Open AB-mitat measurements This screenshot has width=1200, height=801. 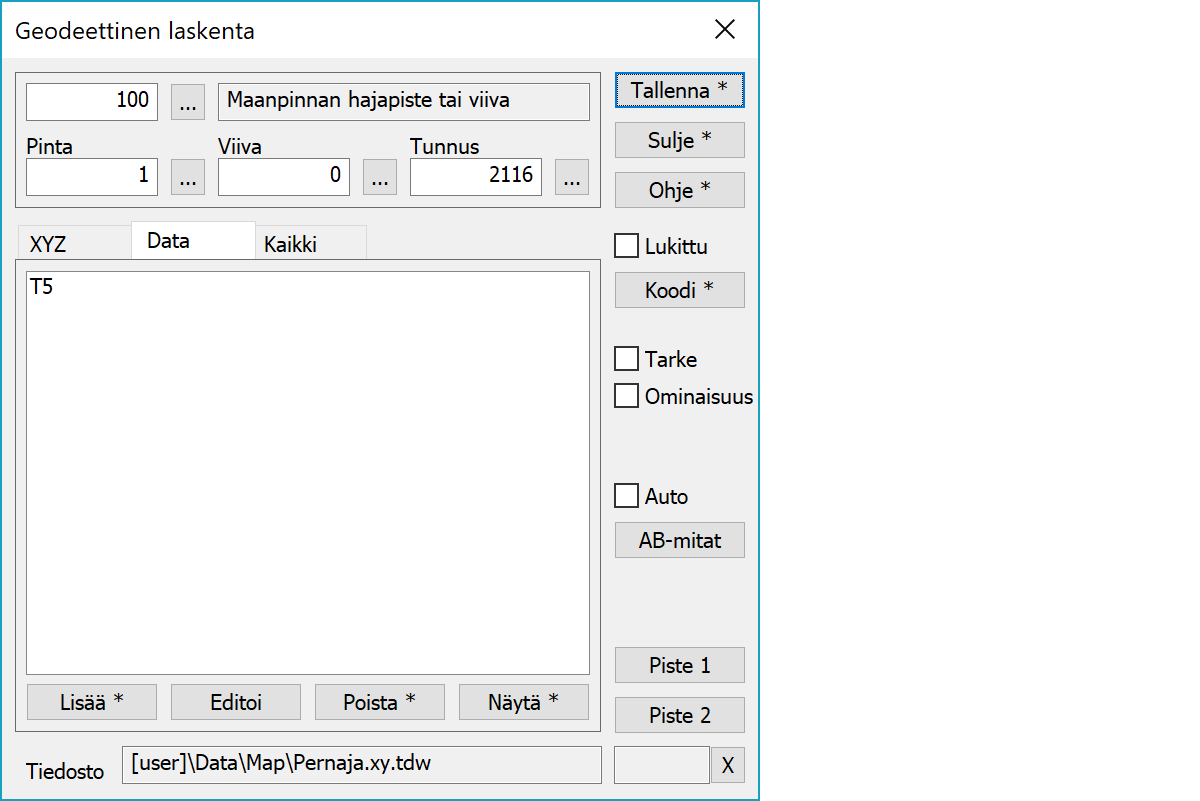point(679,541)
